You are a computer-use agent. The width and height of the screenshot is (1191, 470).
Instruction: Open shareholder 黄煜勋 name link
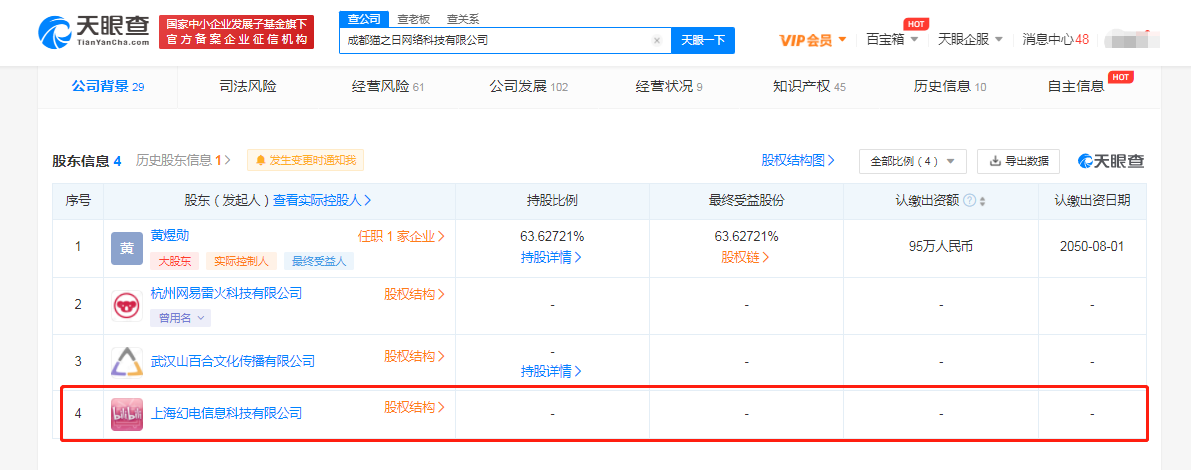(170, 236)
